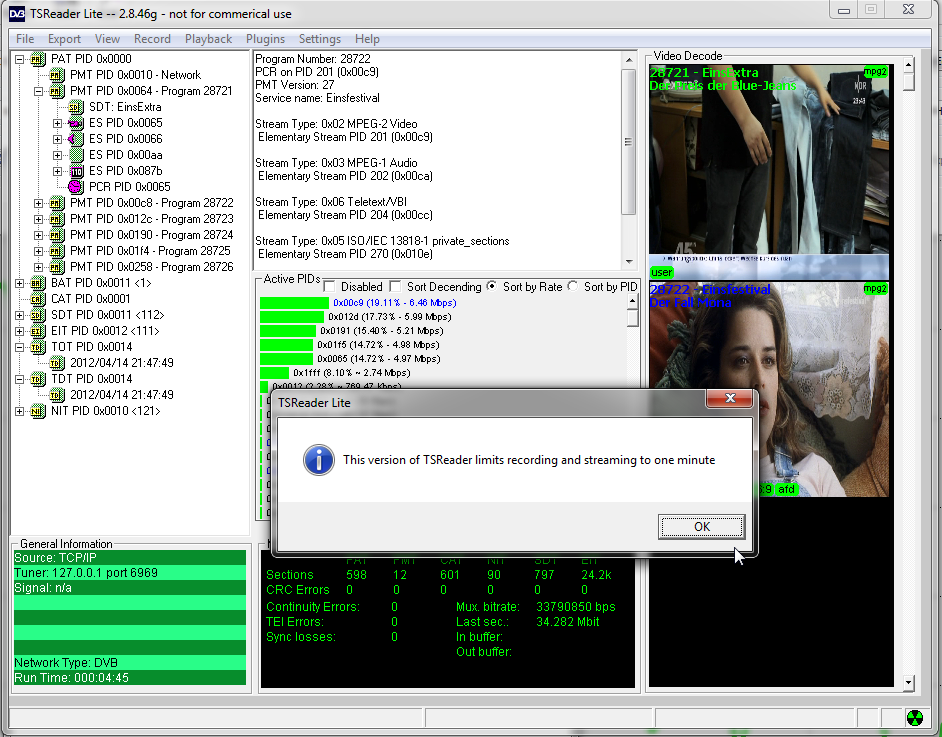This screenshot has width=942, height=737.
Task: Click the Source: TCP/IP information row
Action: click(x=130, y=557)
